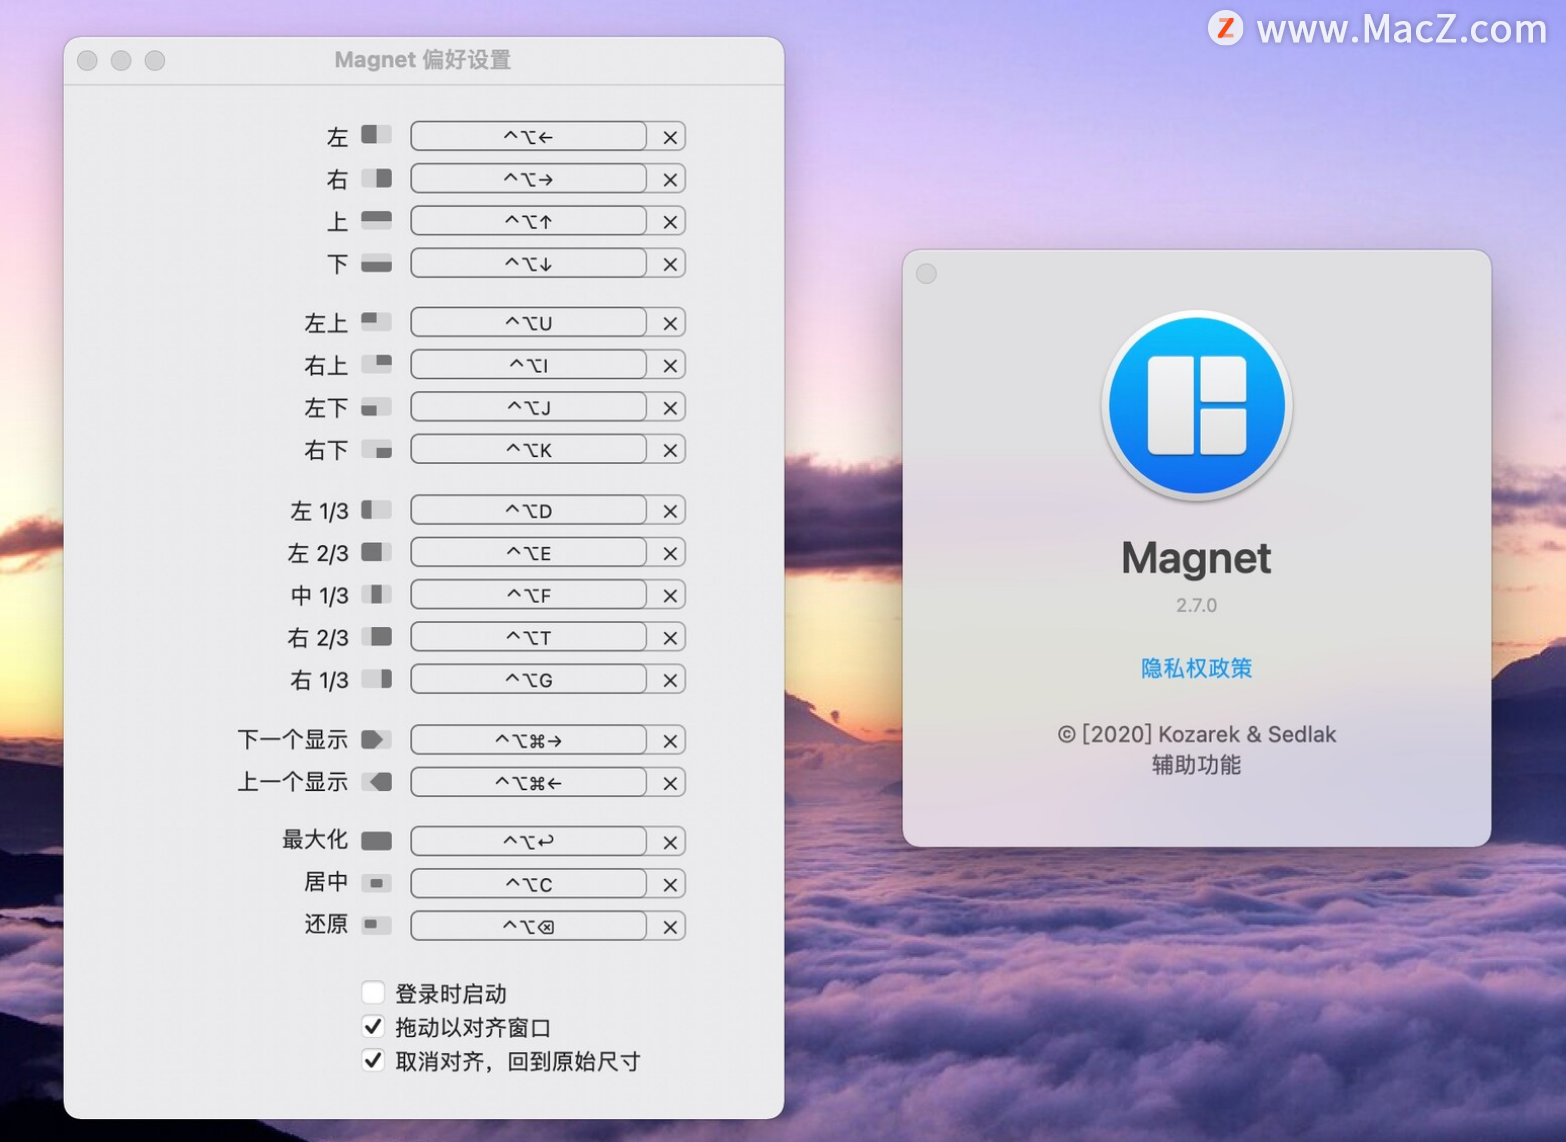Screen dimensions: 1566x1142
Task: Clear the shortcut for 下一个显示
Action: [670, 741]
